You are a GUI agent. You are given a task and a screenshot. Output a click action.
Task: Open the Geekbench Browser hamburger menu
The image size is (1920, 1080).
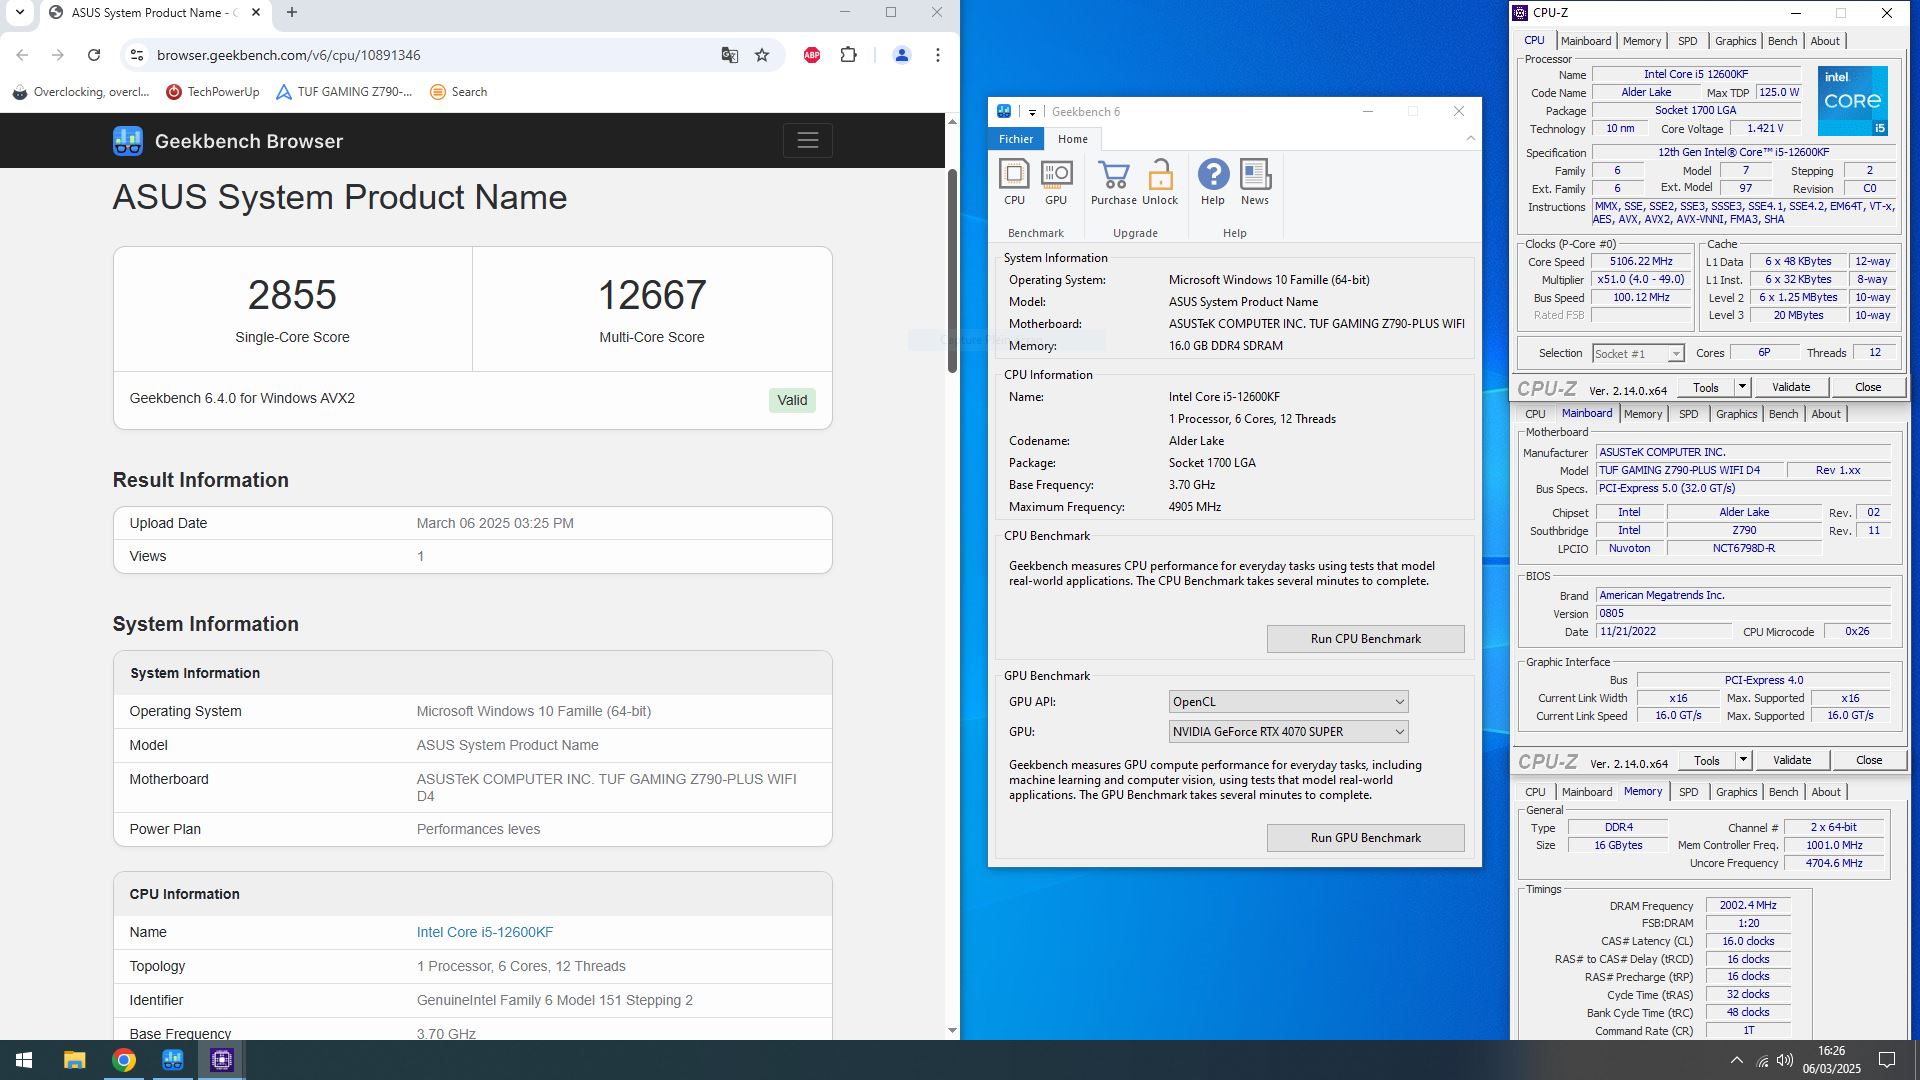[807, 141]
